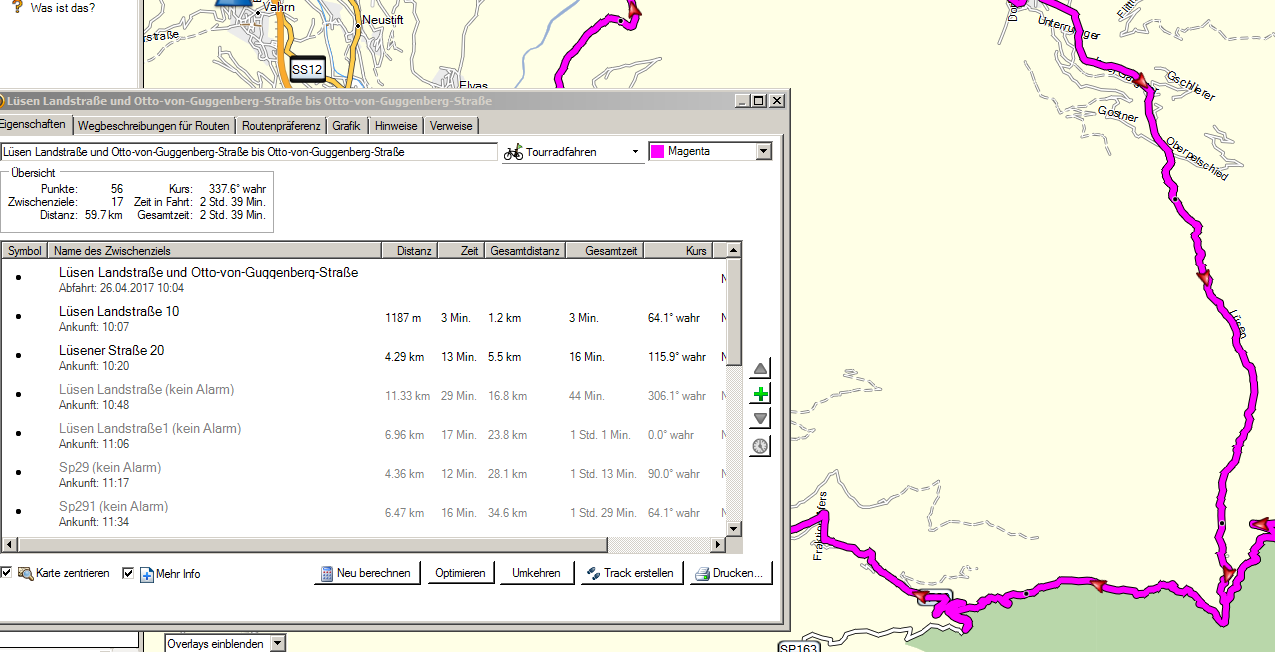The width and height of the screenshot is (1275, 652).
Task: Click the route name input field
Action: point(248,152)
